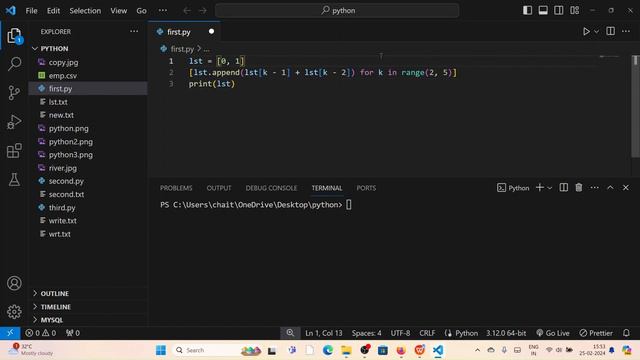Viewport: 640px width, 360px height.
Task: Open the Selection menu
Action: click(85, 11)
